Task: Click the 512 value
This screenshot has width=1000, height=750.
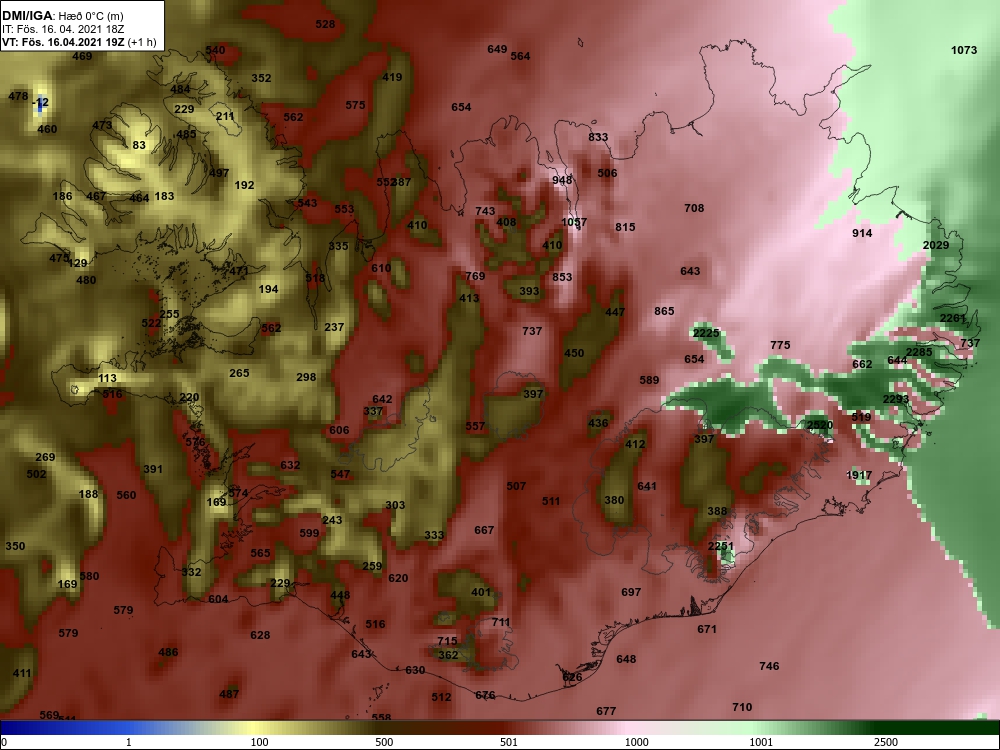Action: point(441,698)
